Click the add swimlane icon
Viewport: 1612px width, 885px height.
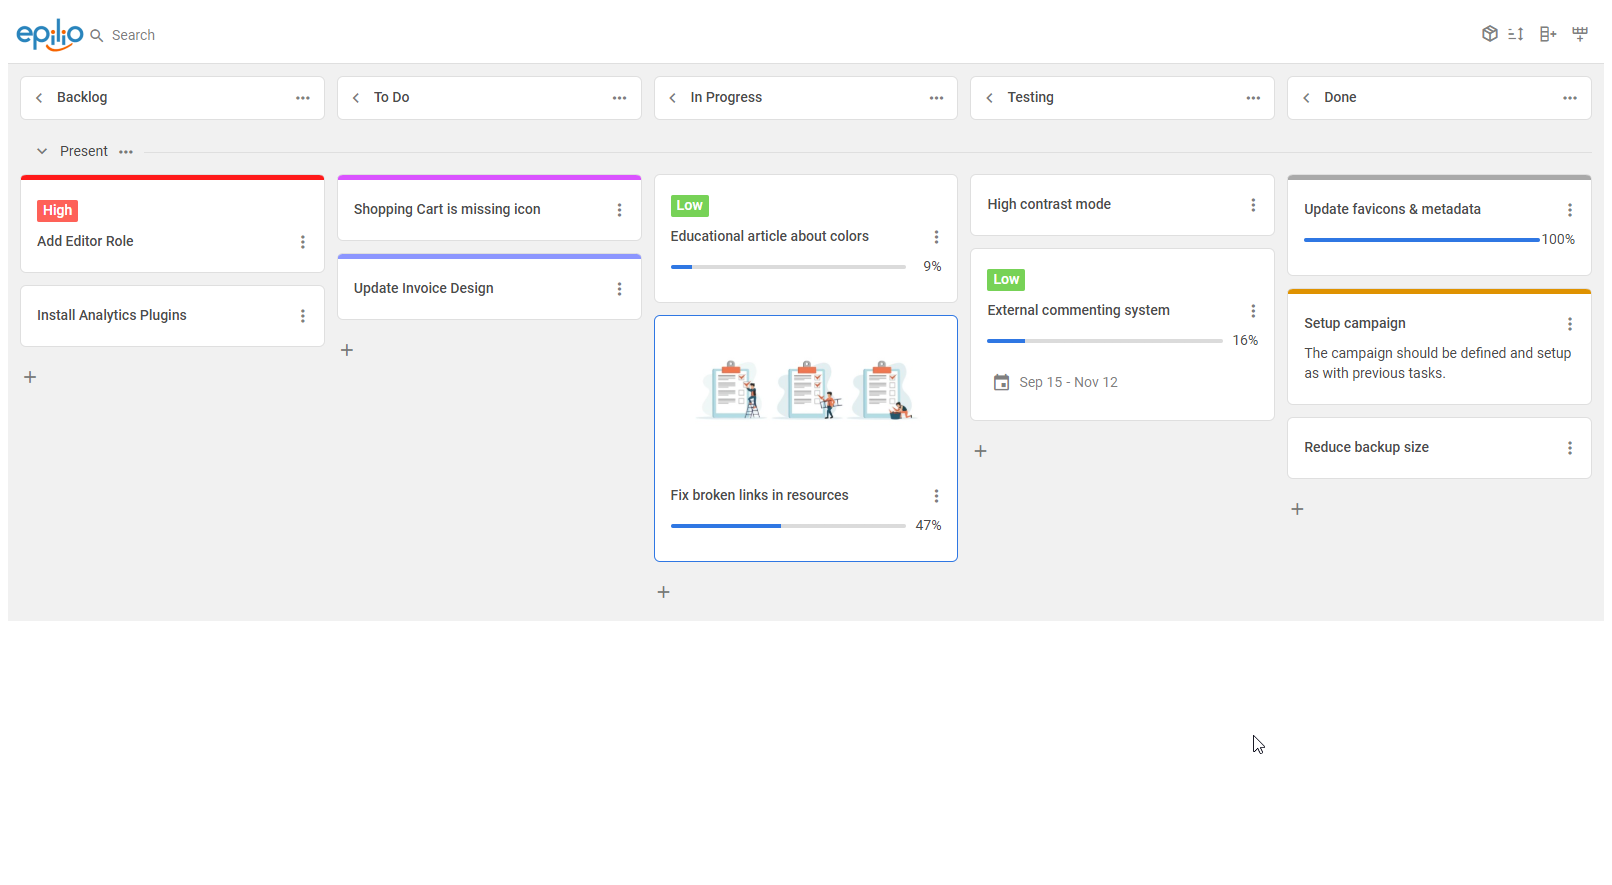pos(1580,34)
